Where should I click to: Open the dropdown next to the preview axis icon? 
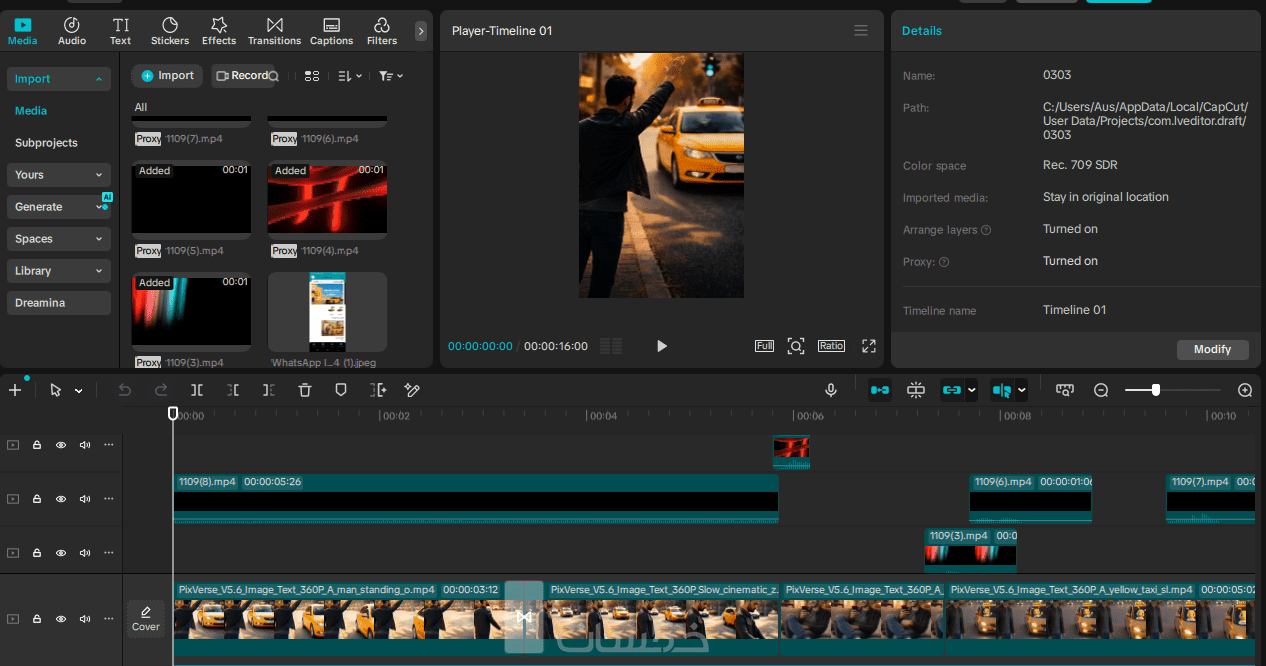1021,391
